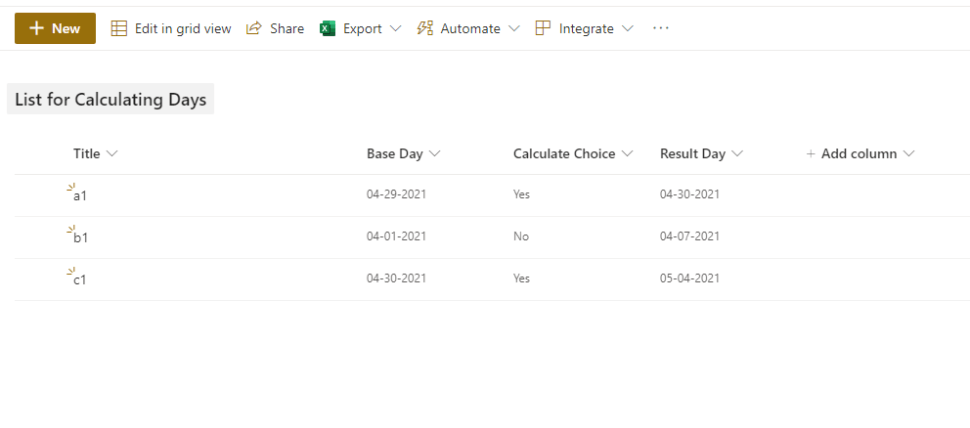Click the Share arrow icon

(254, 28)
